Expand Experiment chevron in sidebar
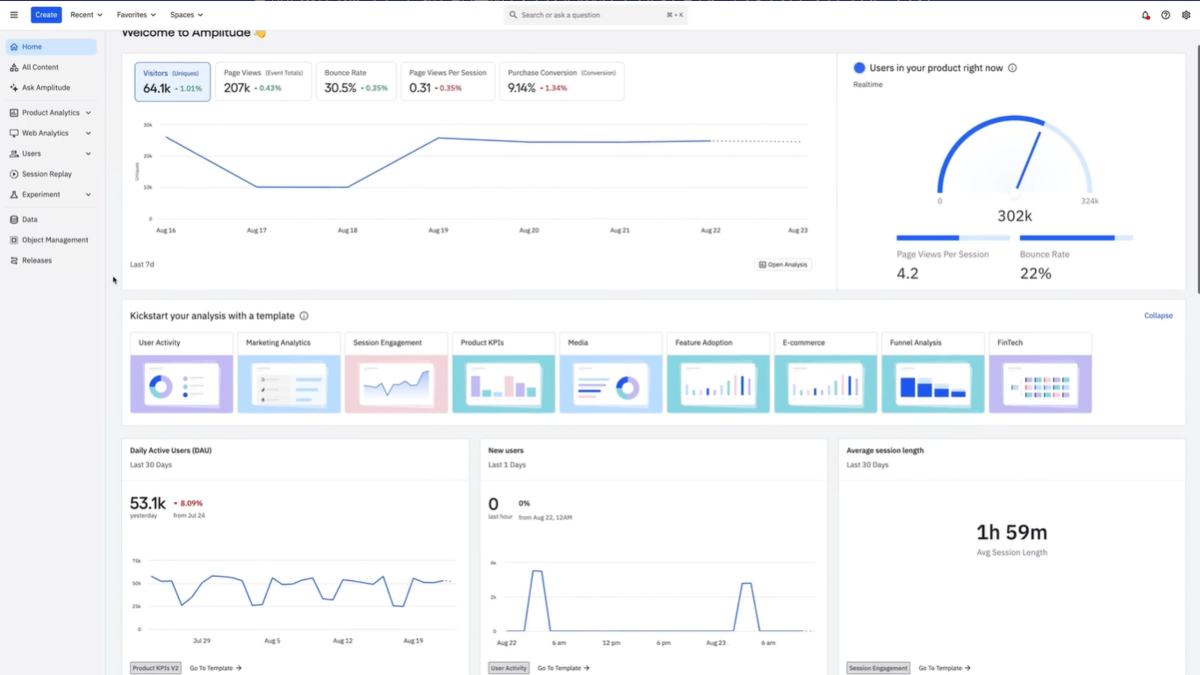The height and width of the screenshot is (675, 1200). (x=88, y=195)
